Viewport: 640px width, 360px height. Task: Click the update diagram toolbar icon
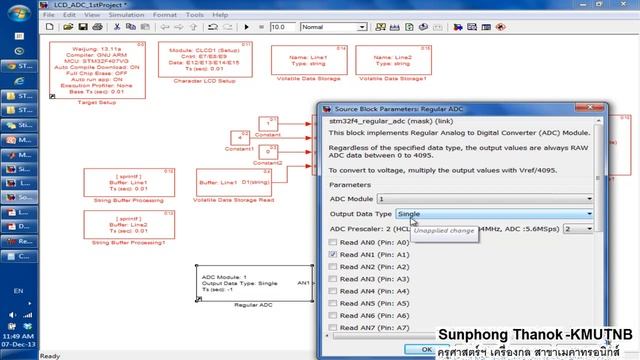pos(423,27)
